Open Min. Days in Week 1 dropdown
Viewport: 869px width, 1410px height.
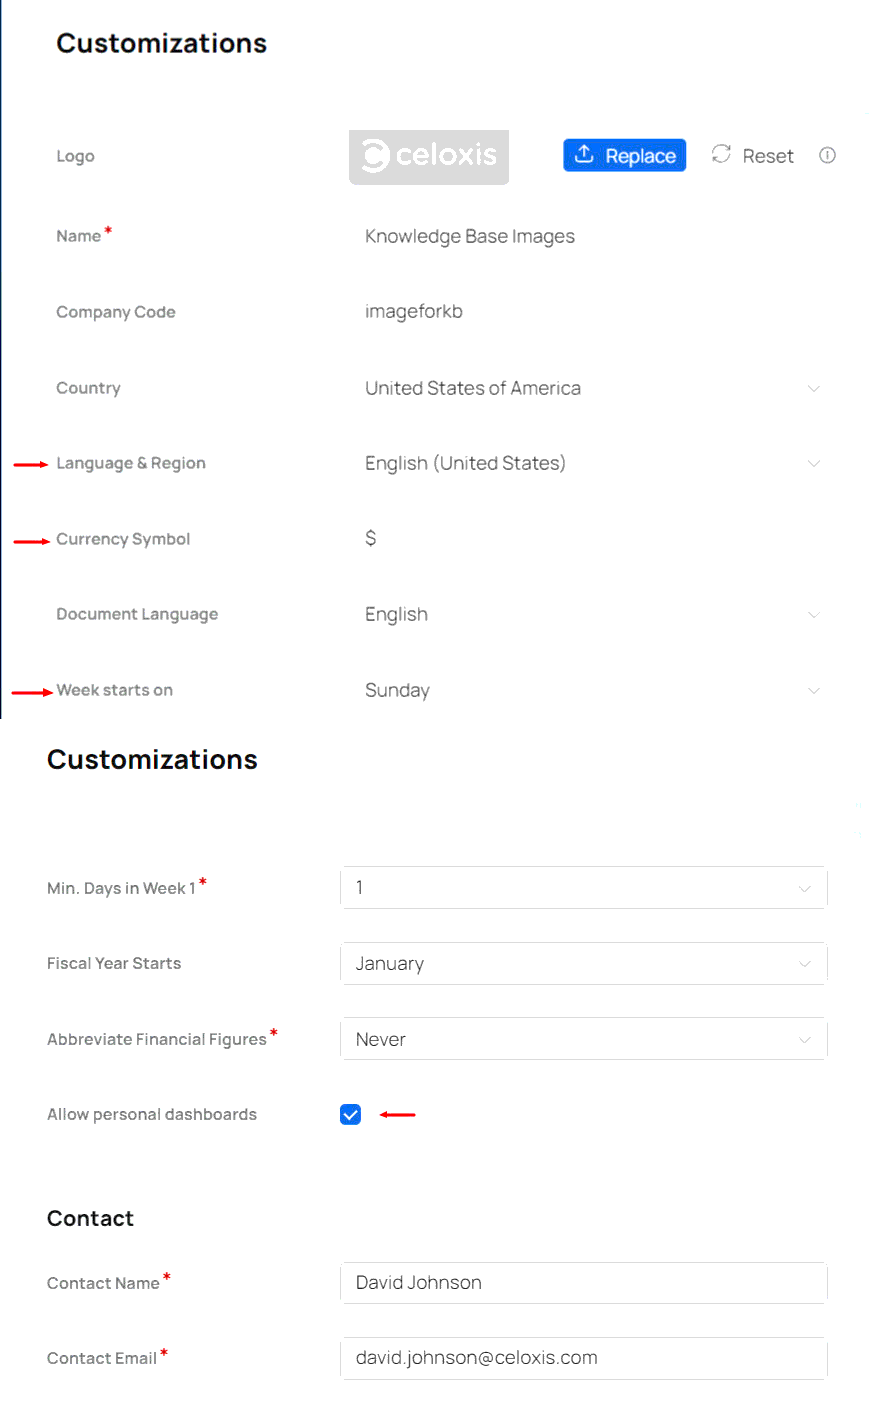583,888
